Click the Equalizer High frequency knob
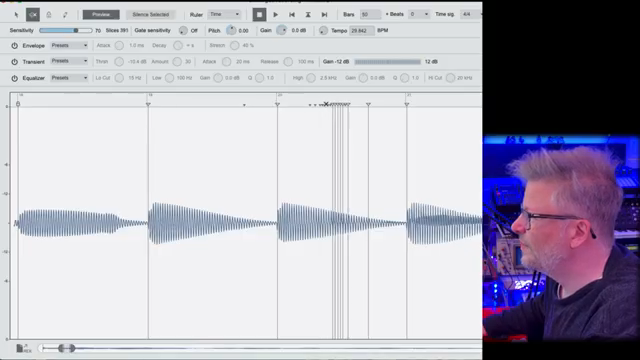Image resolution: width=640 pixels, height=360 pixels. pos(311,78)
